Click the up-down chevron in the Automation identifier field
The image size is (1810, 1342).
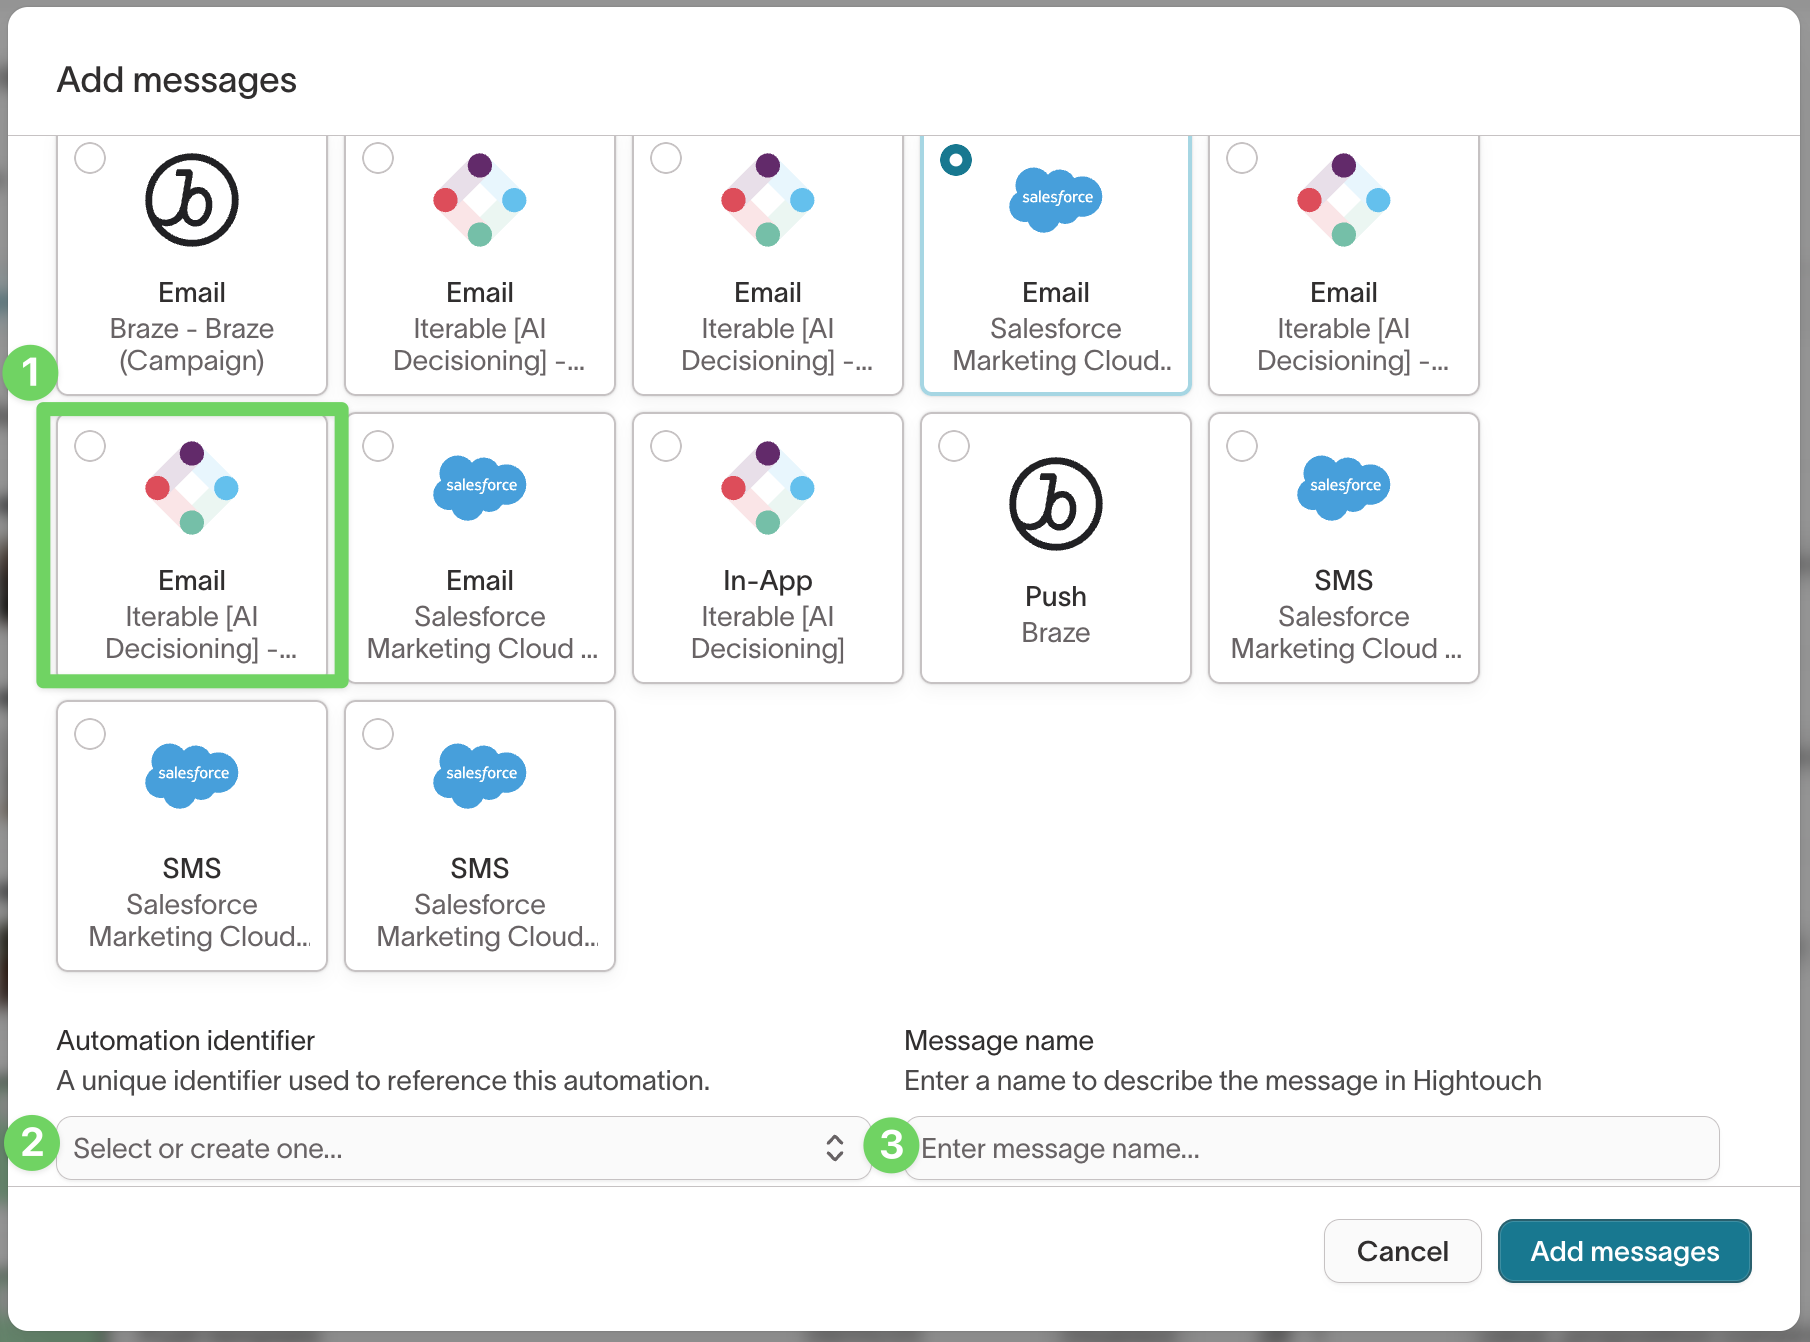(x=834, y=1148)
